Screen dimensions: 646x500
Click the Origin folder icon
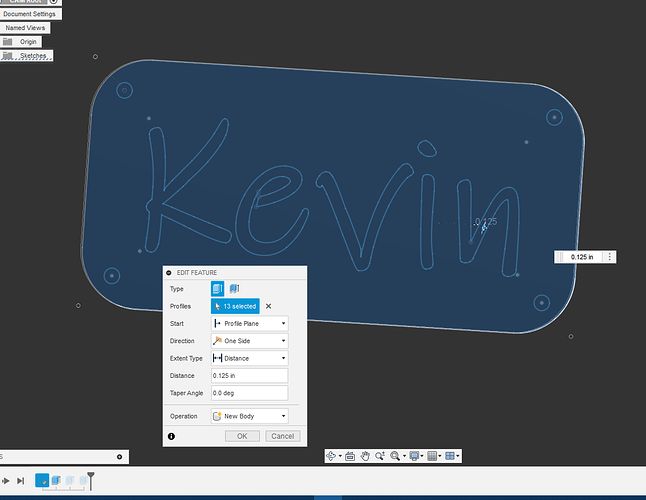7,42
